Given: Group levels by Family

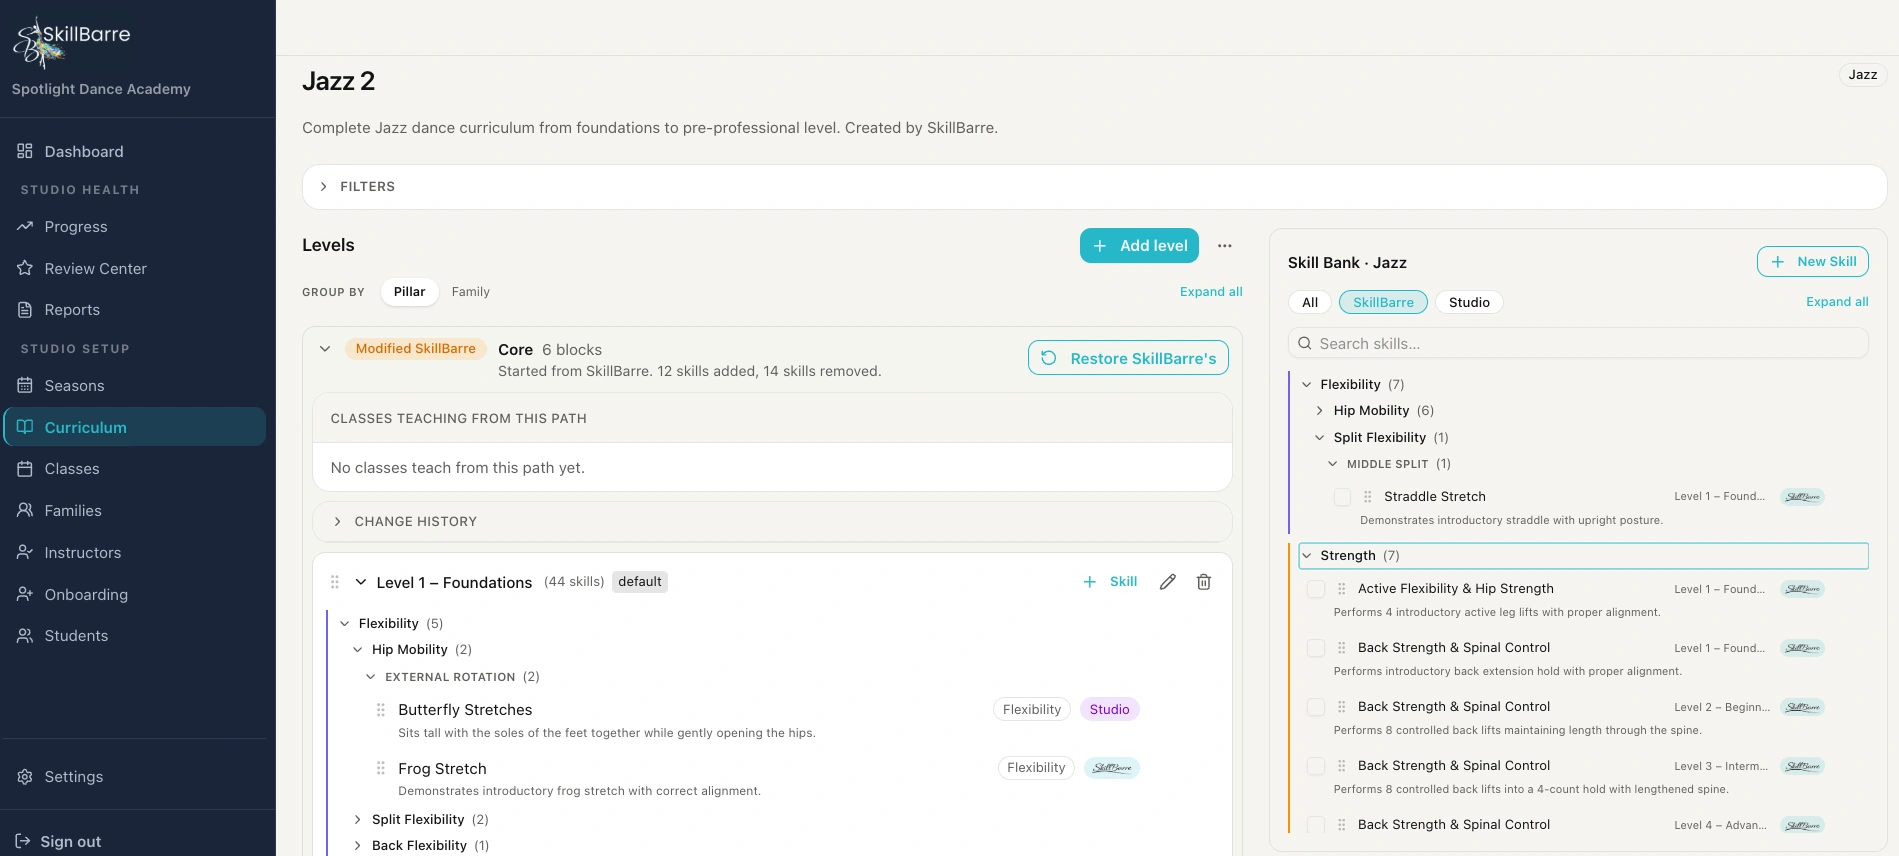Looking at the screenshot, I should (470, 292).
